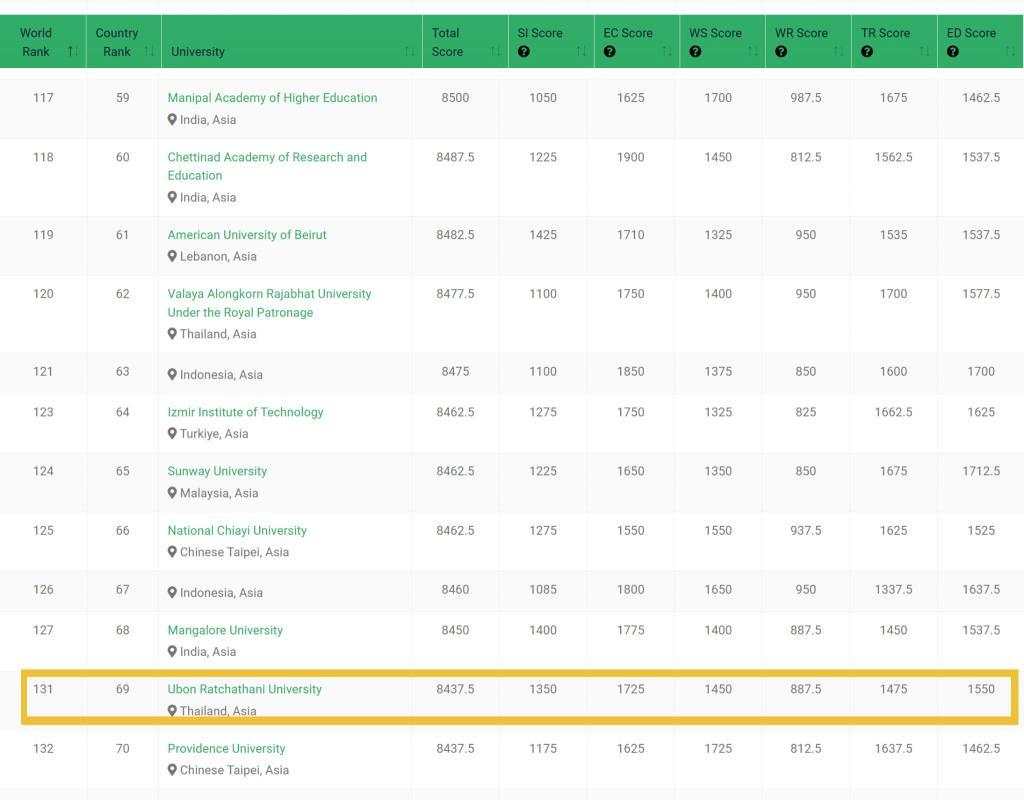The image size is (1024, 800).
Task: Sort by Total Score column arrows
Action: [496, 52]
